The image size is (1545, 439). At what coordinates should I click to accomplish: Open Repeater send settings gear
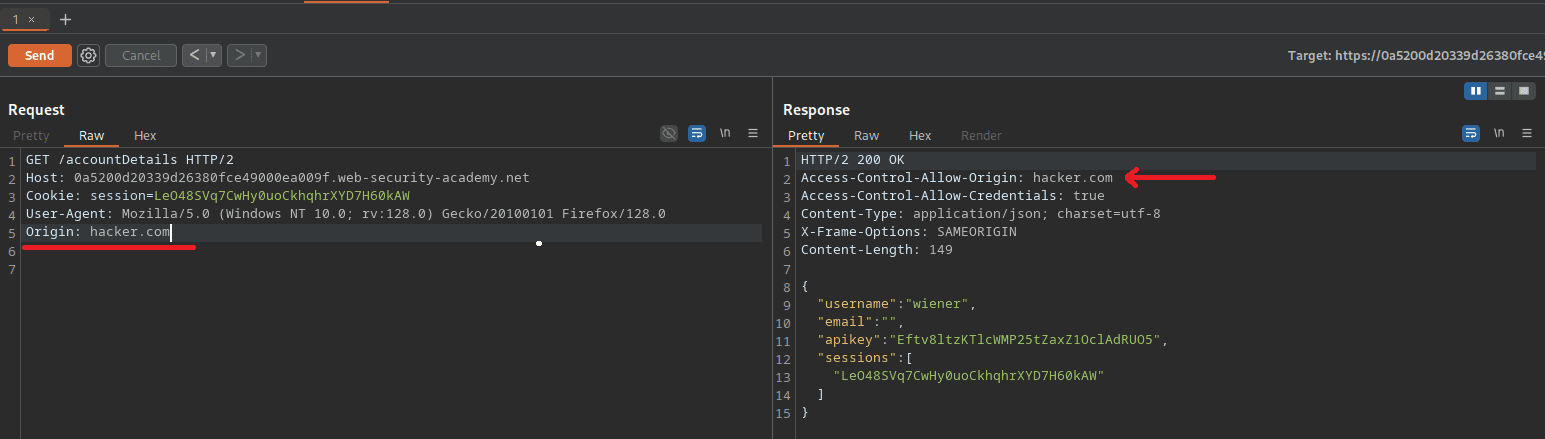click(88, 56)
